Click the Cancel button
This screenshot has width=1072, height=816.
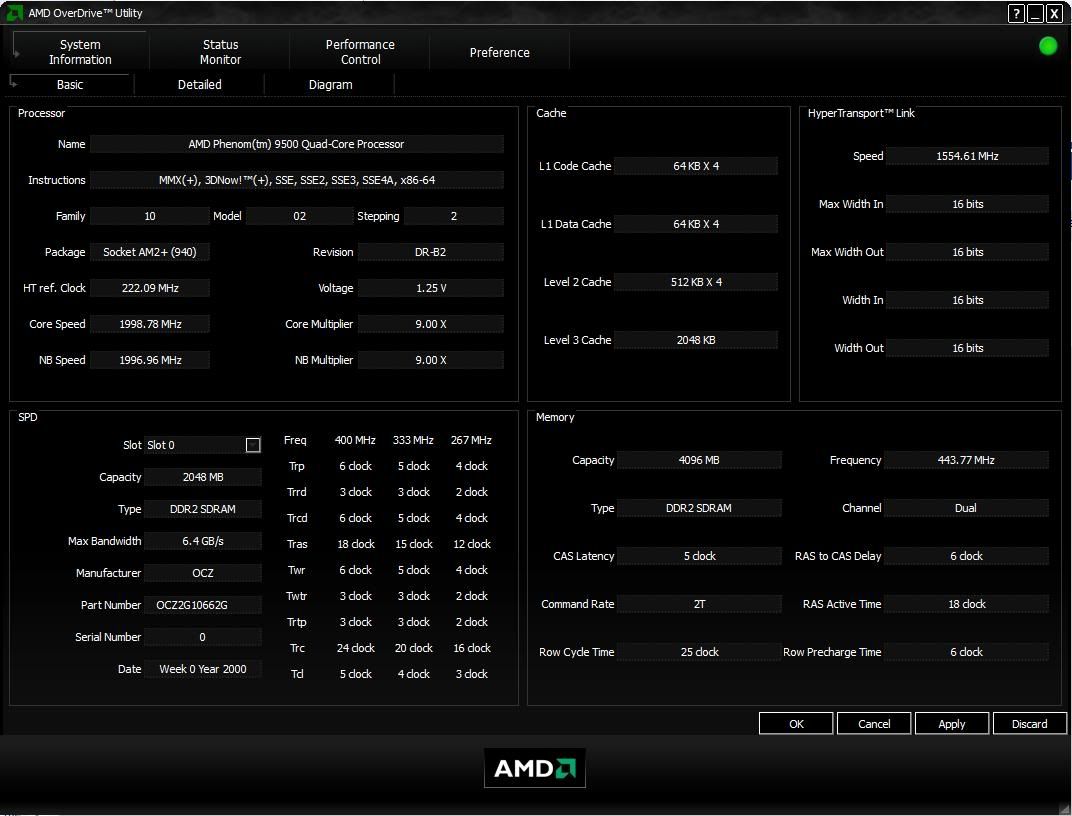(x=874, y=724)
